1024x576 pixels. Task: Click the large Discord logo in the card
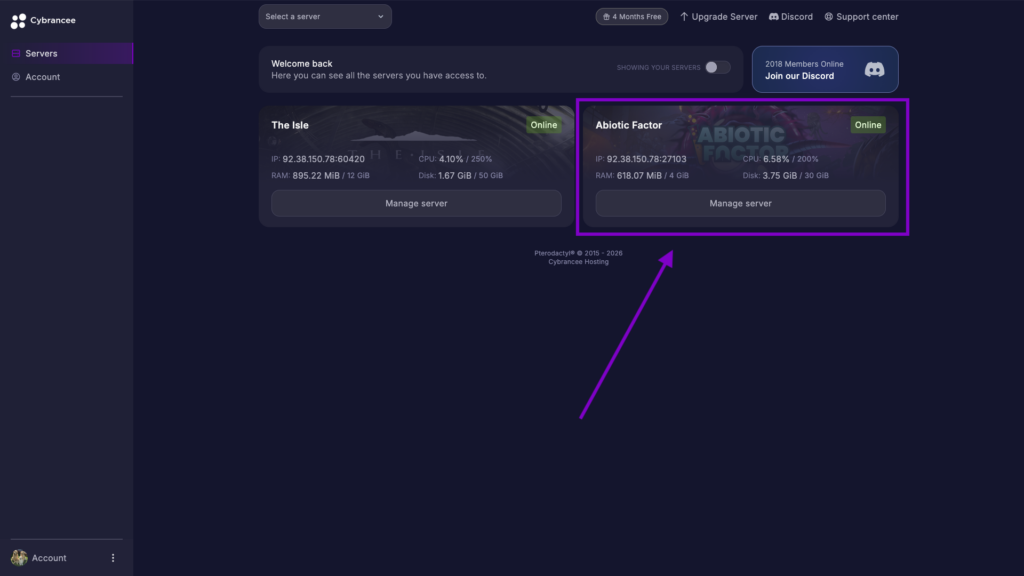[874, 69]
